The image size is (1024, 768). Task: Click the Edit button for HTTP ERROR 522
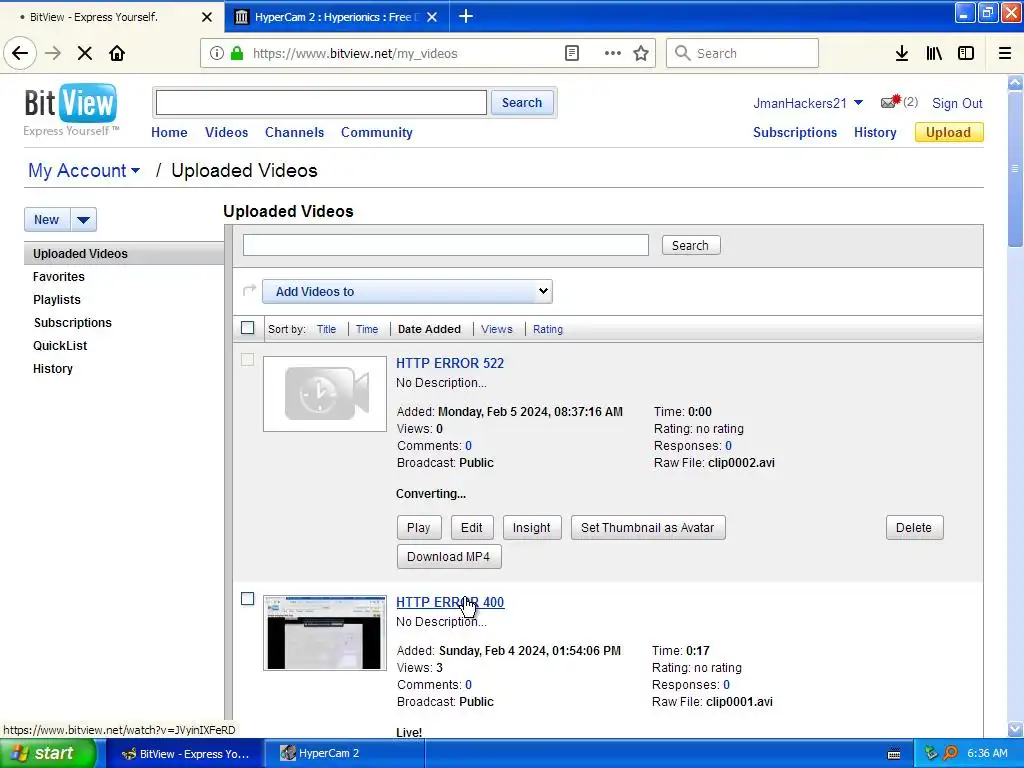pos(472,528)
